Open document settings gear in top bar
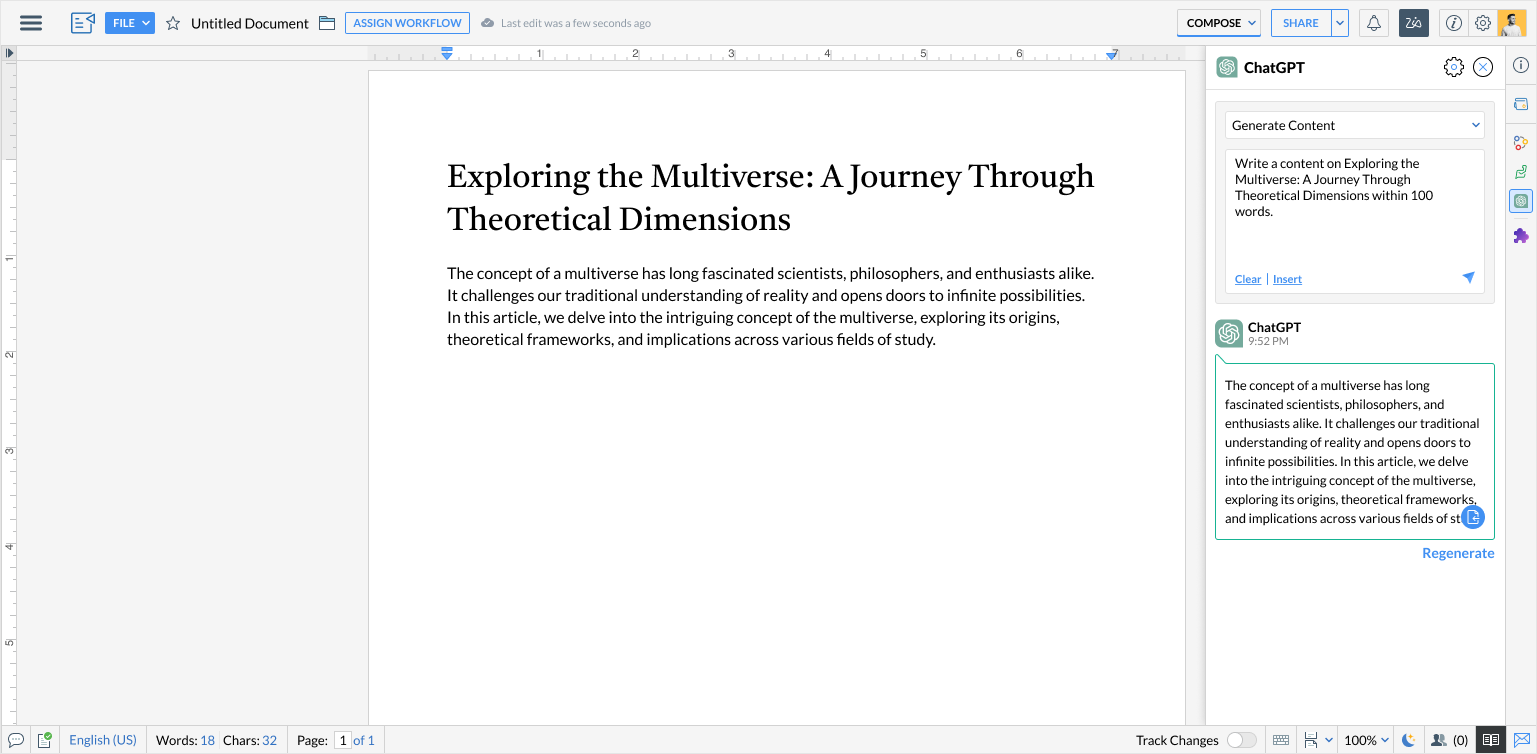 click(1483, 23)
